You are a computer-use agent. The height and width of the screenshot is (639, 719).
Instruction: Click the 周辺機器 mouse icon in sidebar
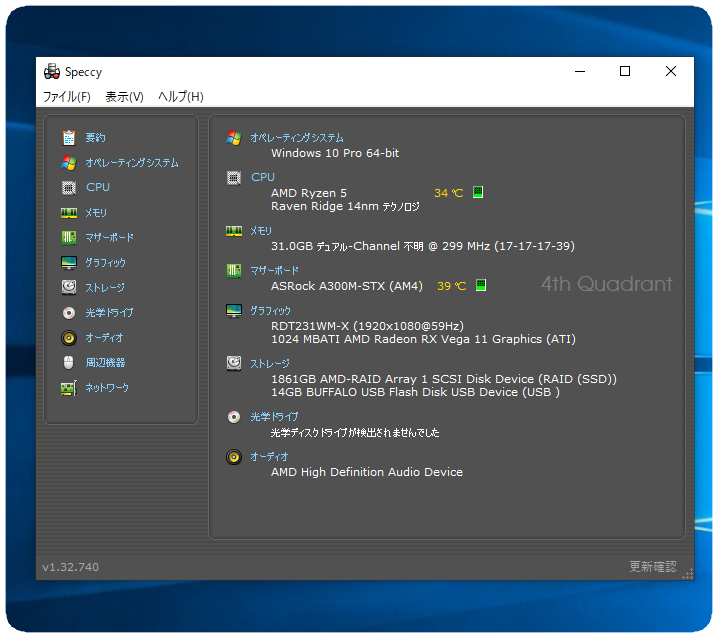69,363
